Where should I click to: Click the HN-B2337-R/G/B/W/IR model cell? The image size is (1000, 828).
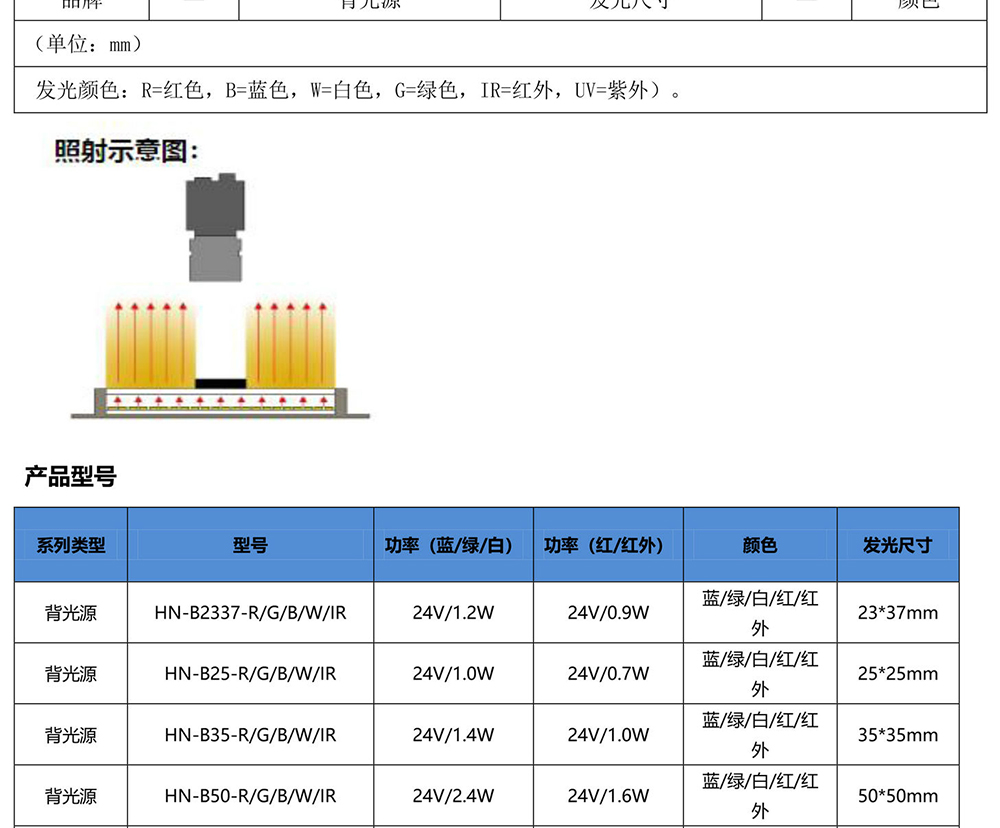pyautogui.click(x=250, y=613)
